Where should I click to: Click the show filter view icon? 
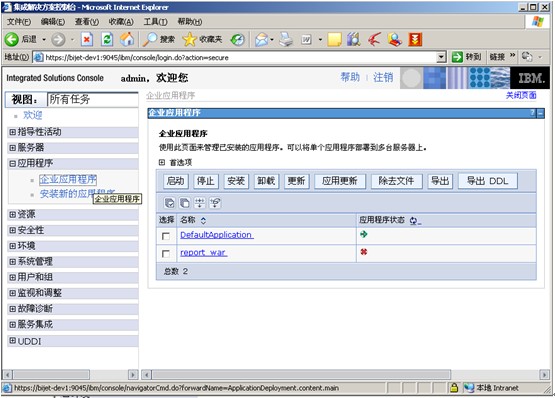(200, 203)
